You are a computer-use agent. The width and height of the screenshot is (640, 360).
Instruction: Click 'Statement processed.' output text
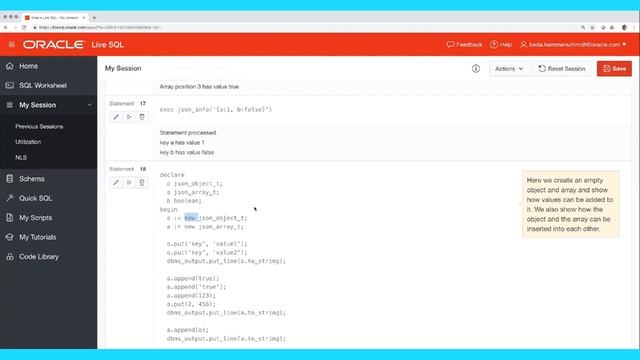(x=188, y=133)
